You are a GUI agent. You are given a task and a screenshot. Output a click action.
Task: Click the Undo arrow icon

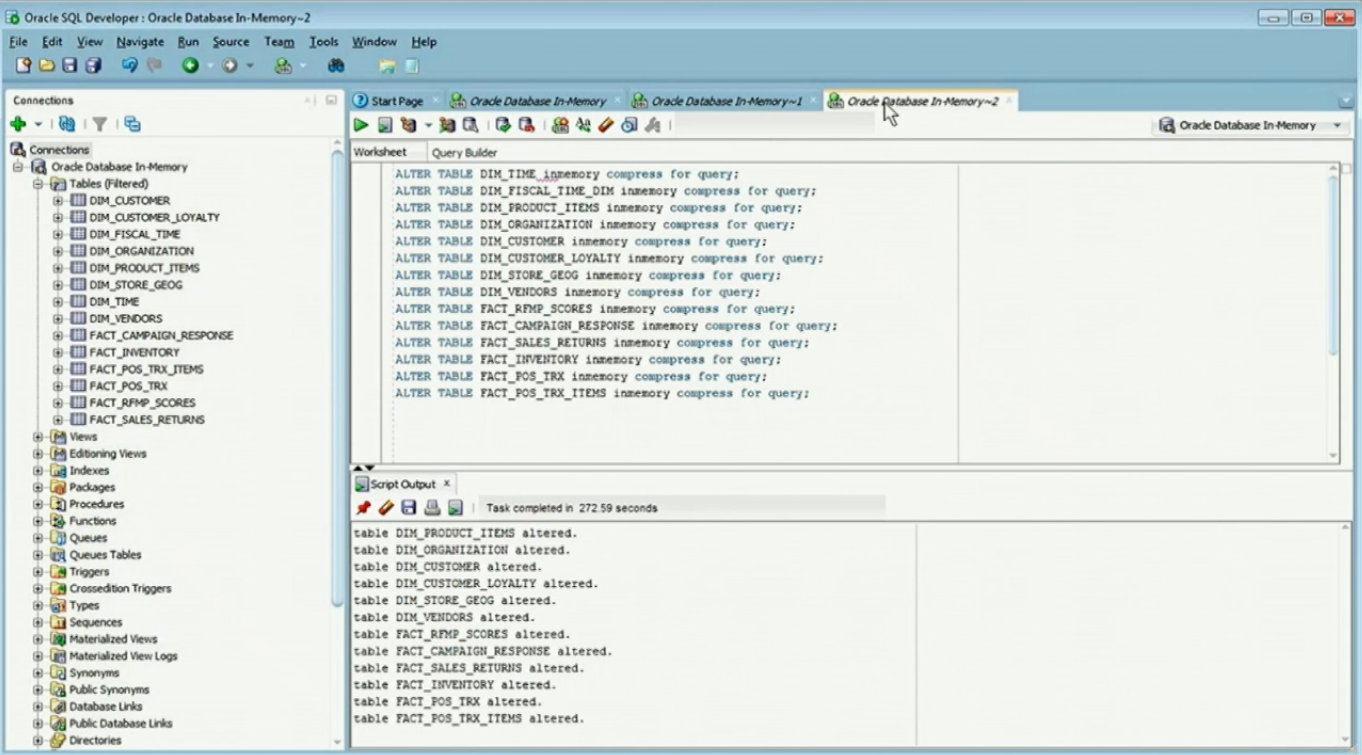tap(129, 66)
